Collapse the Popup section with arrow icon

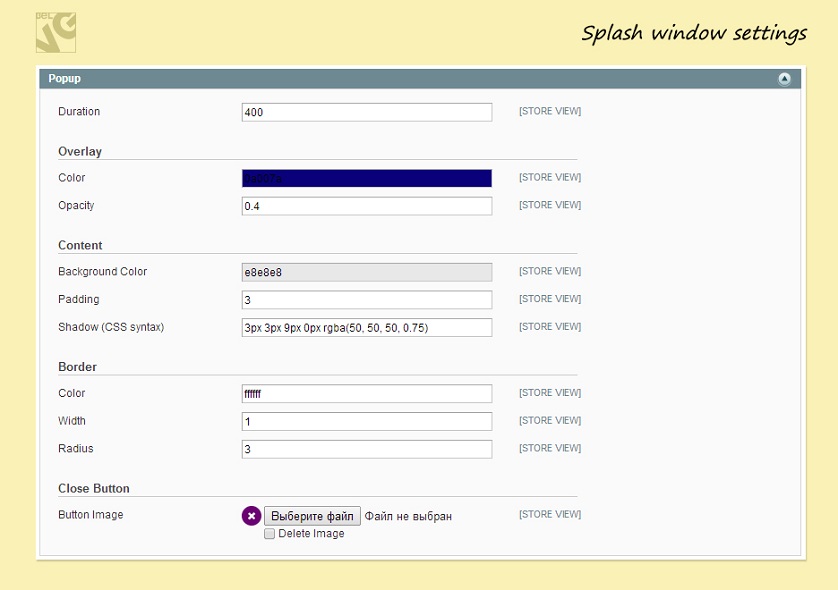pos(784,79)
